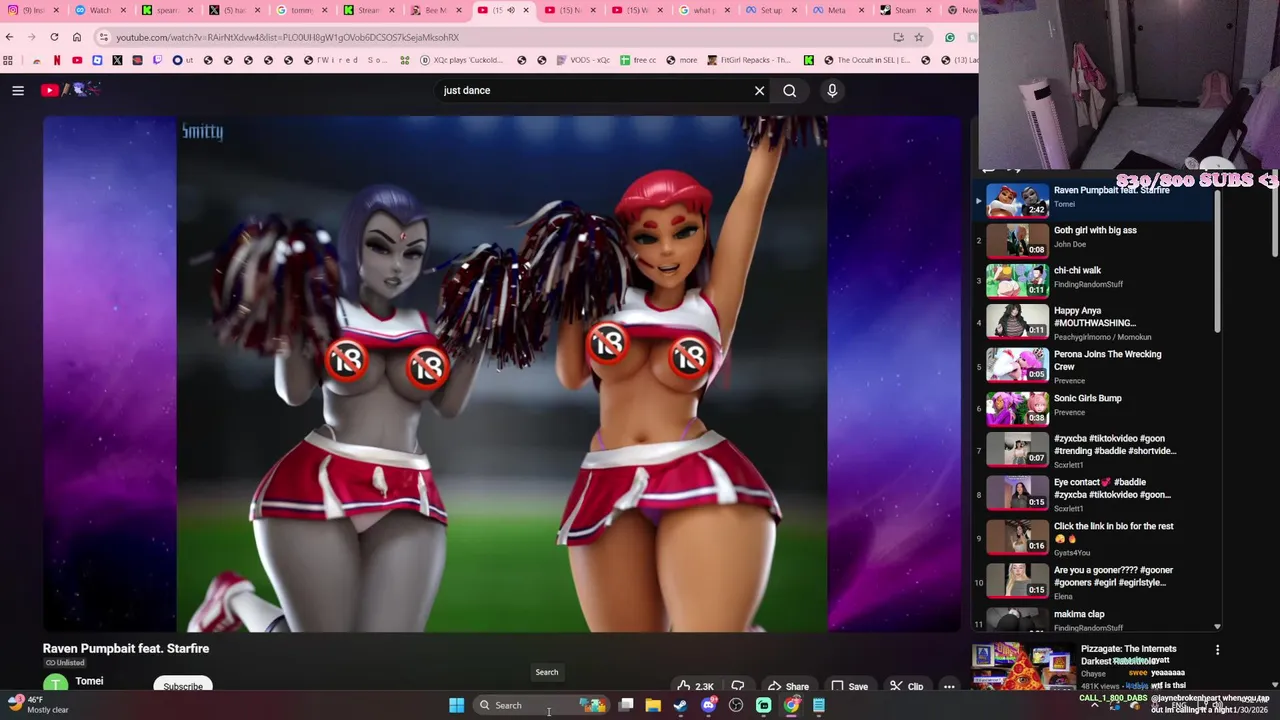Click the YouTube URL in the address bar
Screen dimensions: 1280x720
coord(287,37)
